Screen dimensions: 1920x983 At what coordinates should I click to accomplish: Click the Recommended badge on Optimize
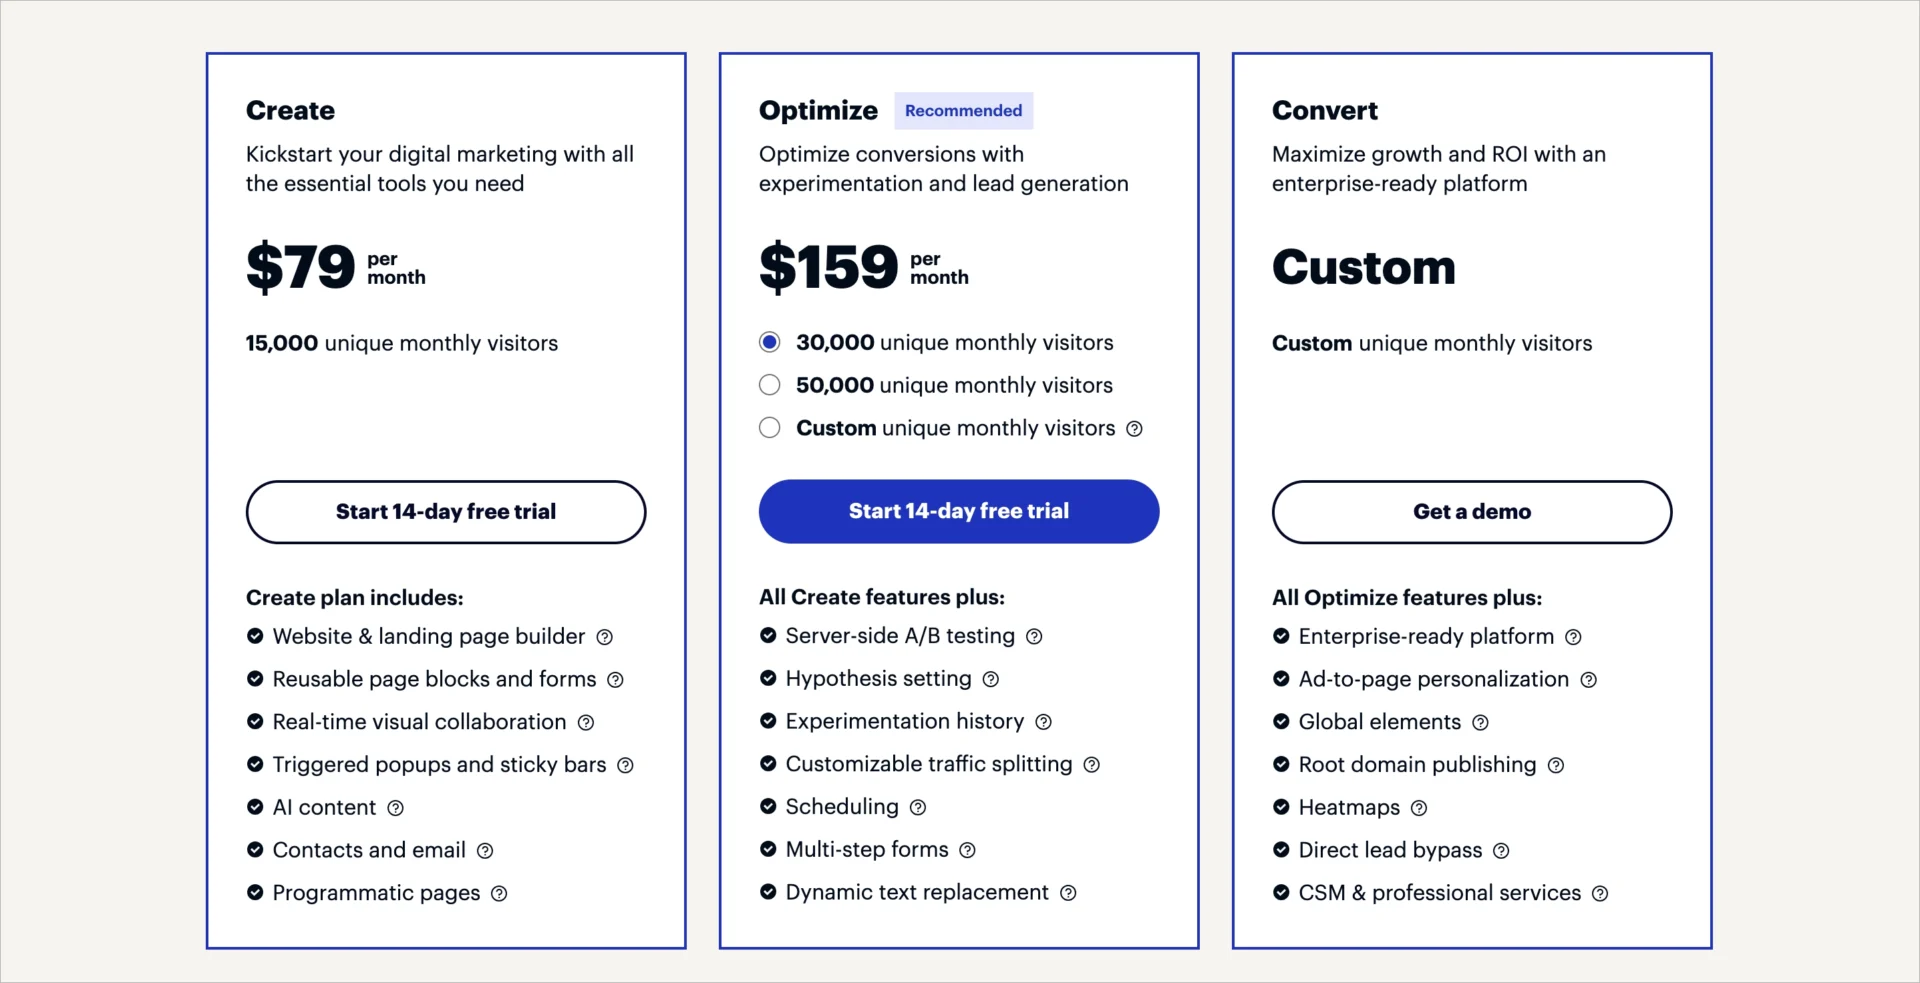click(962, 110)
